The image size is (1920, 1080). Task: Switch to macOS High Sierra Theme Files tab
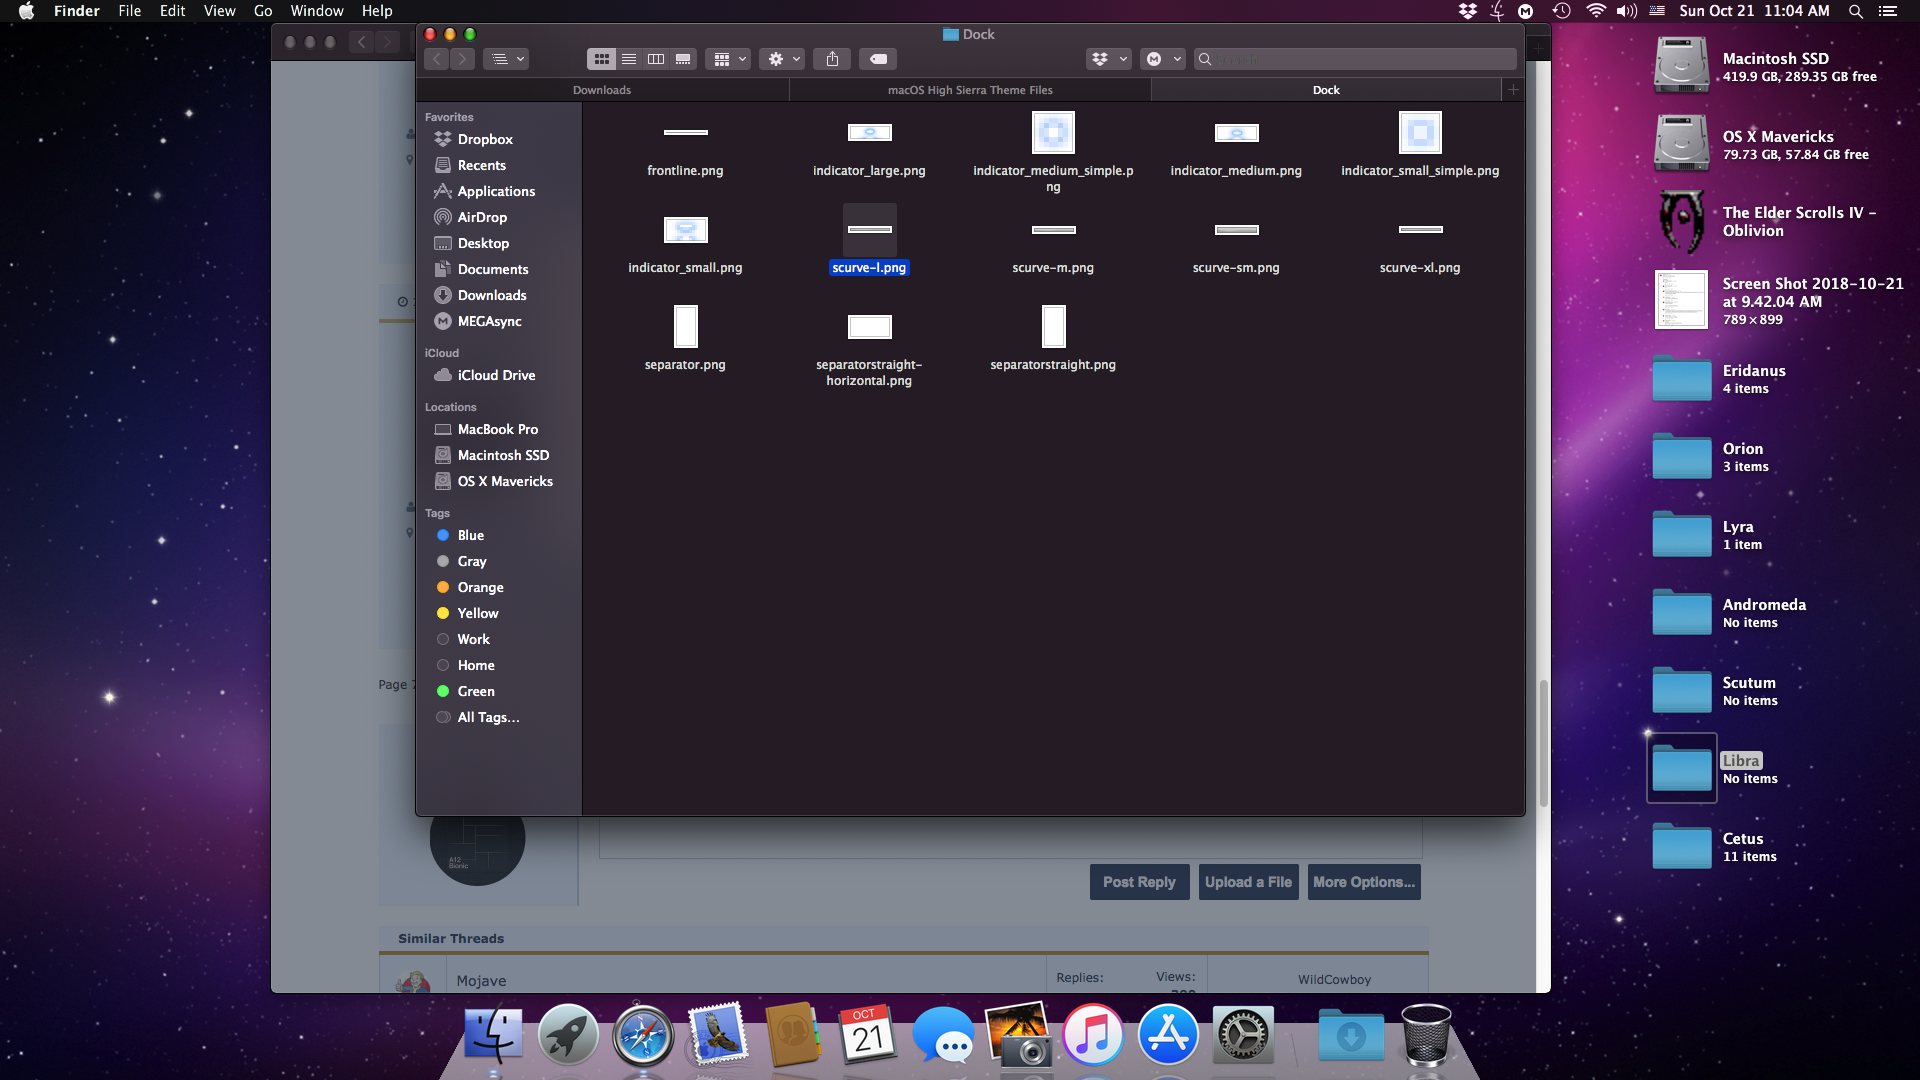tap(970, 90)
